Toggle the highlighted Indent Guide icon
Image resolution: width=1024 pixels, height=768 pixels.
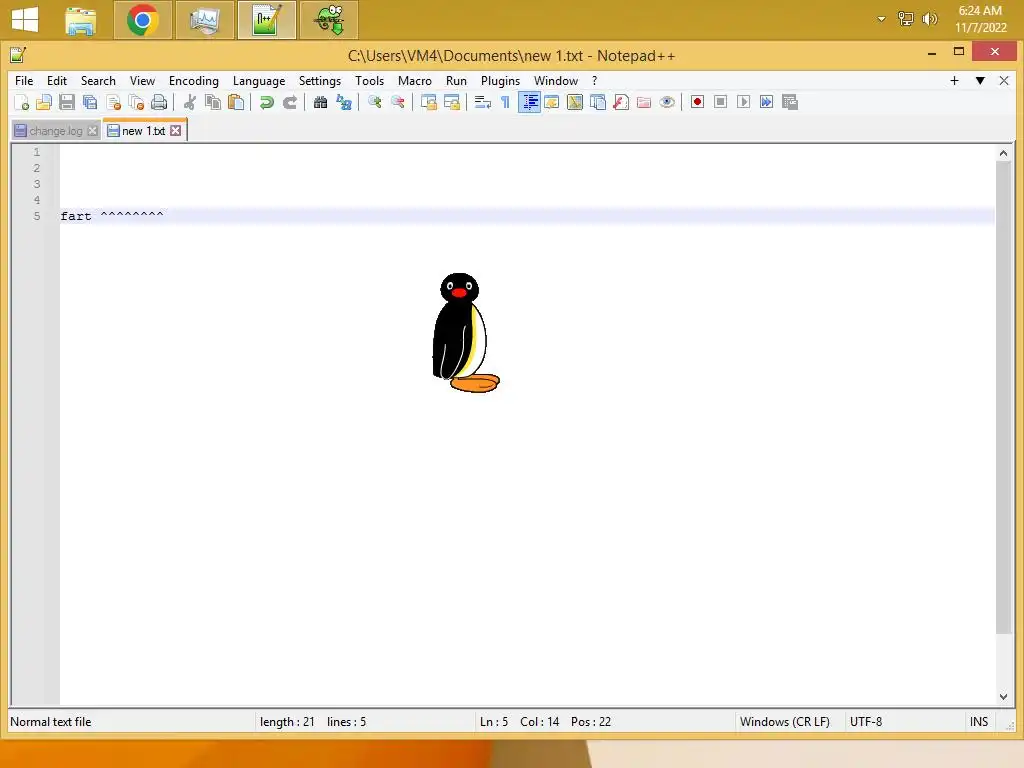coord(529,103)
